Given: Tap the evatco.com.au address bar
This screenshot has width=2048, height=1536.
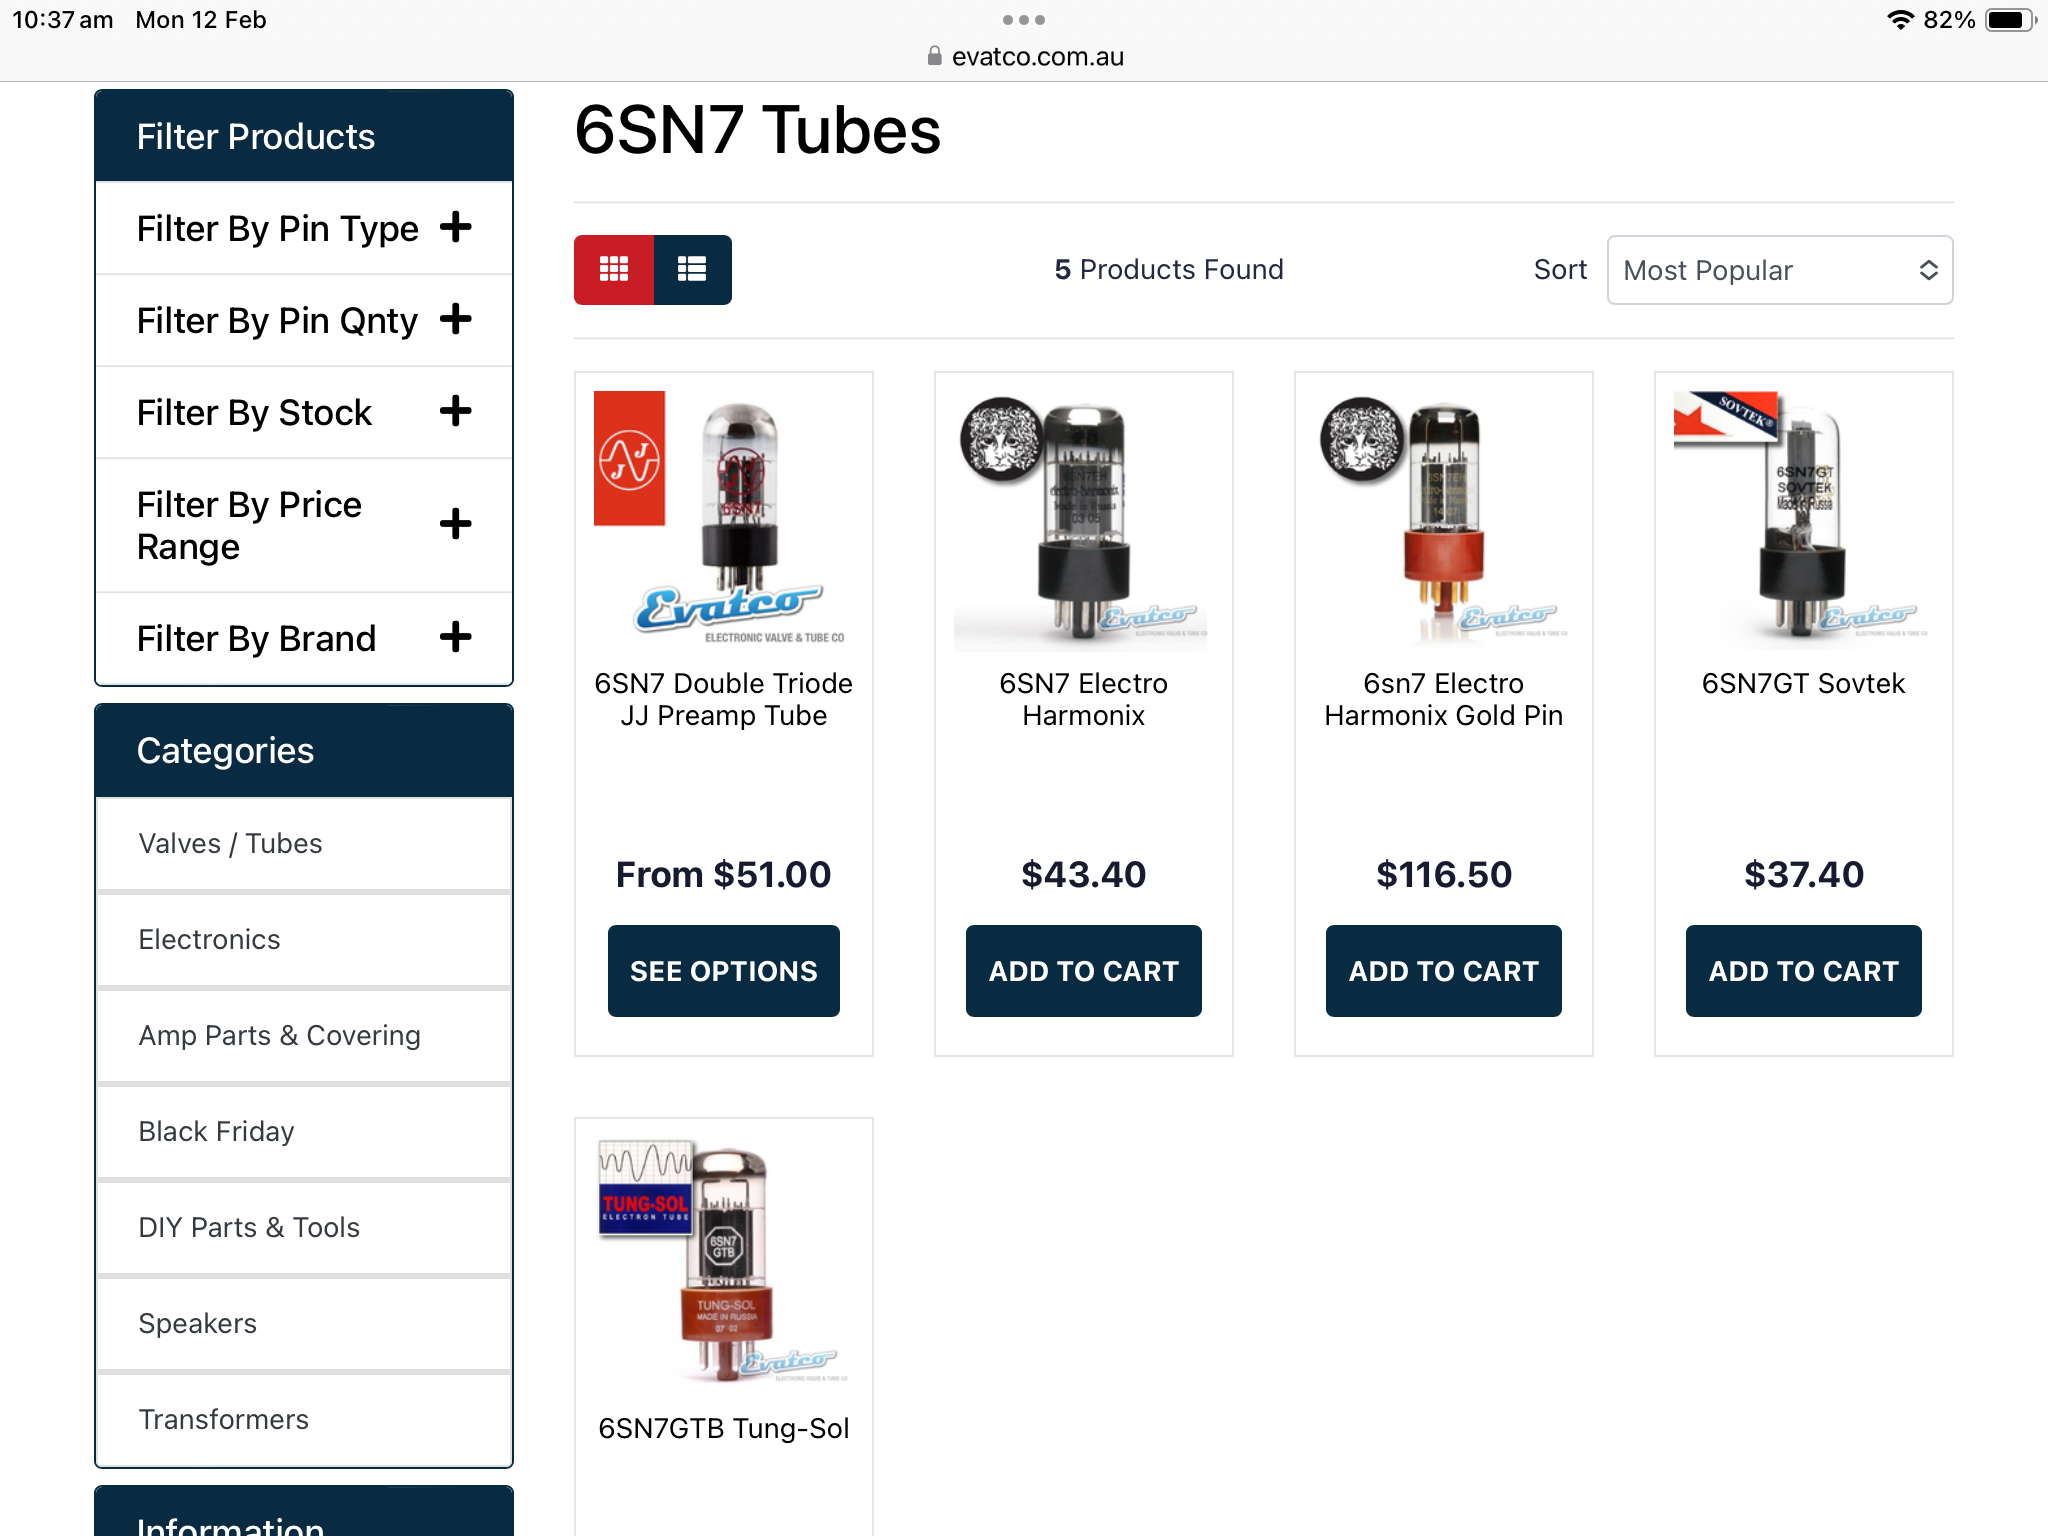Looking at the screenshot, I should (x=1037, y=57).
